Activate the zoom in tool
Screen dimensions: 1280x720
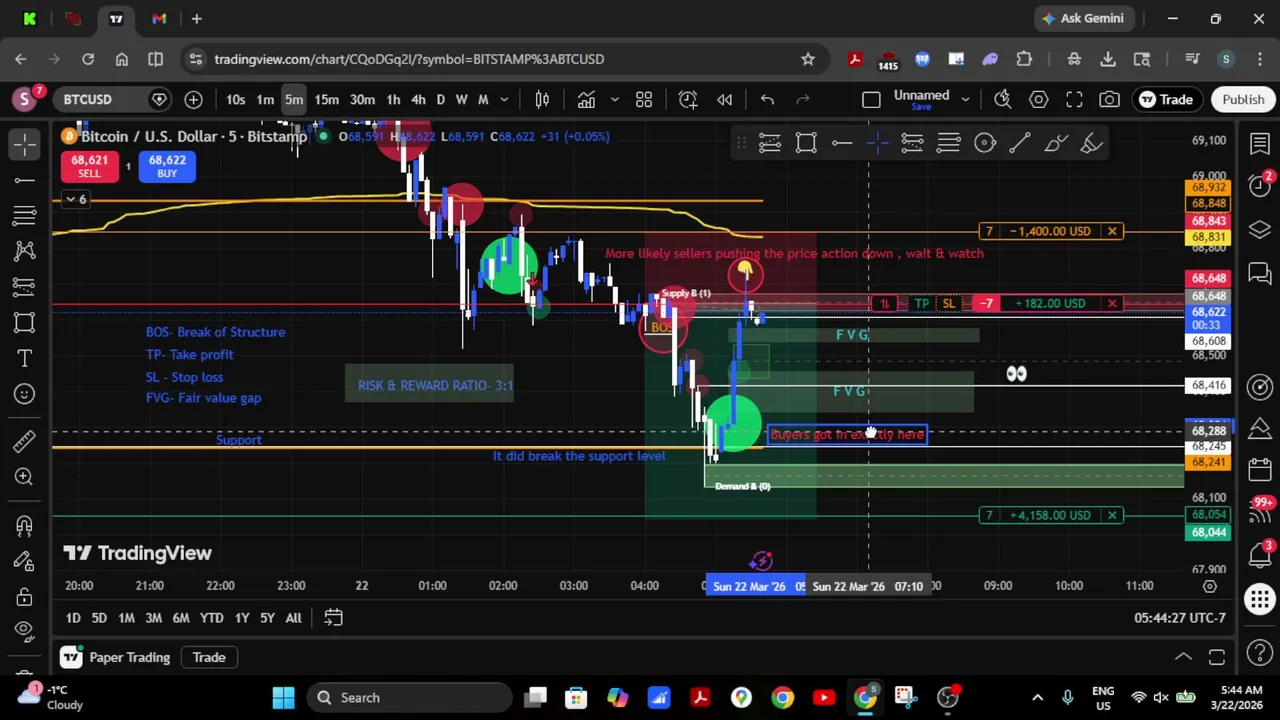pos(25,477)
